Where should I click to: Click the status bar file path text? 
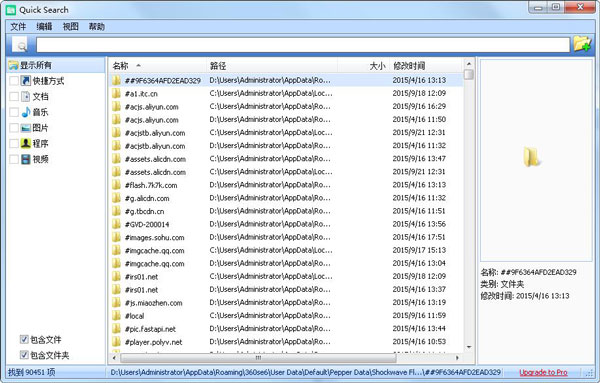[x=305, y=372]
